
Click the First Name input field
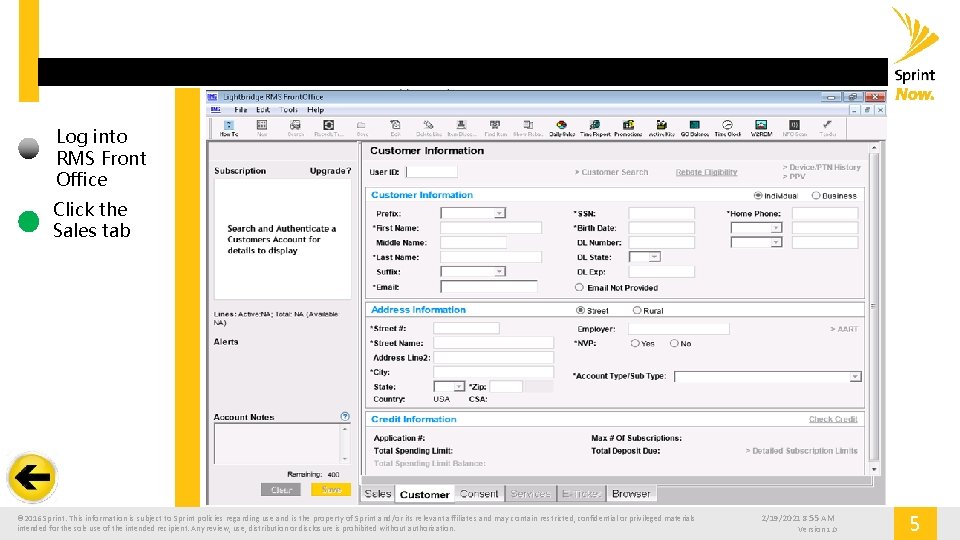pyautogui.click(x=491, y=228)
